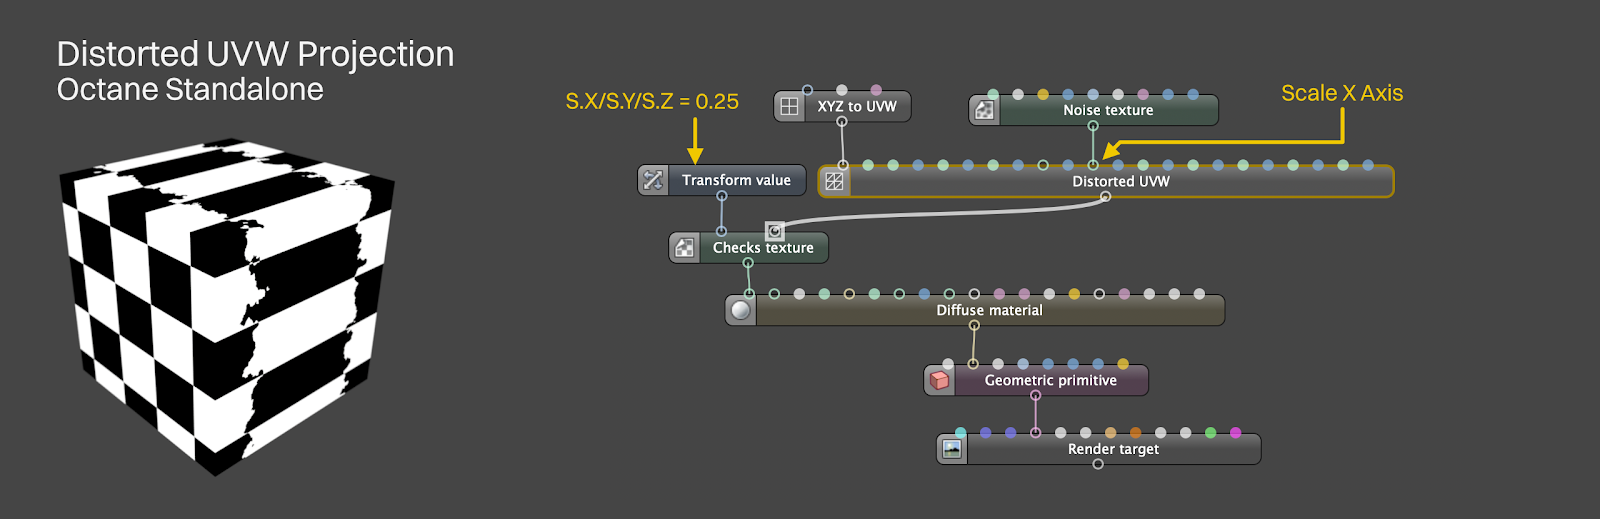Click the Render target node title

click(1113, 449)
